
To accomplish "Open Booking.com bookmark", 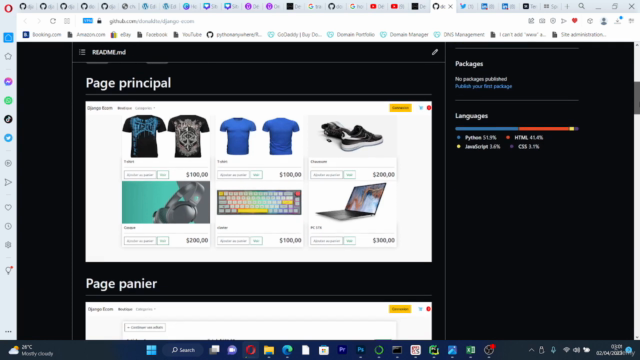I will pyautogui.click(x=42, y=35).
